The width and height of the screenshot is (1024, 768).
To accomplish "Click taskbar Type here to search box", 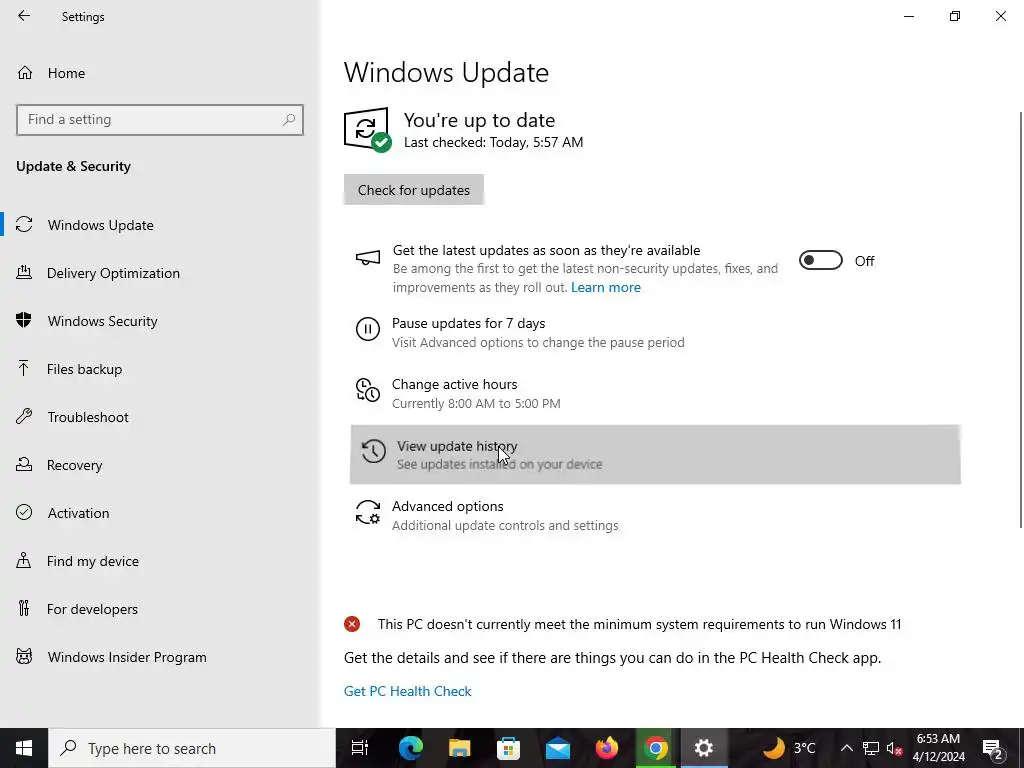I will coord(191,748).
